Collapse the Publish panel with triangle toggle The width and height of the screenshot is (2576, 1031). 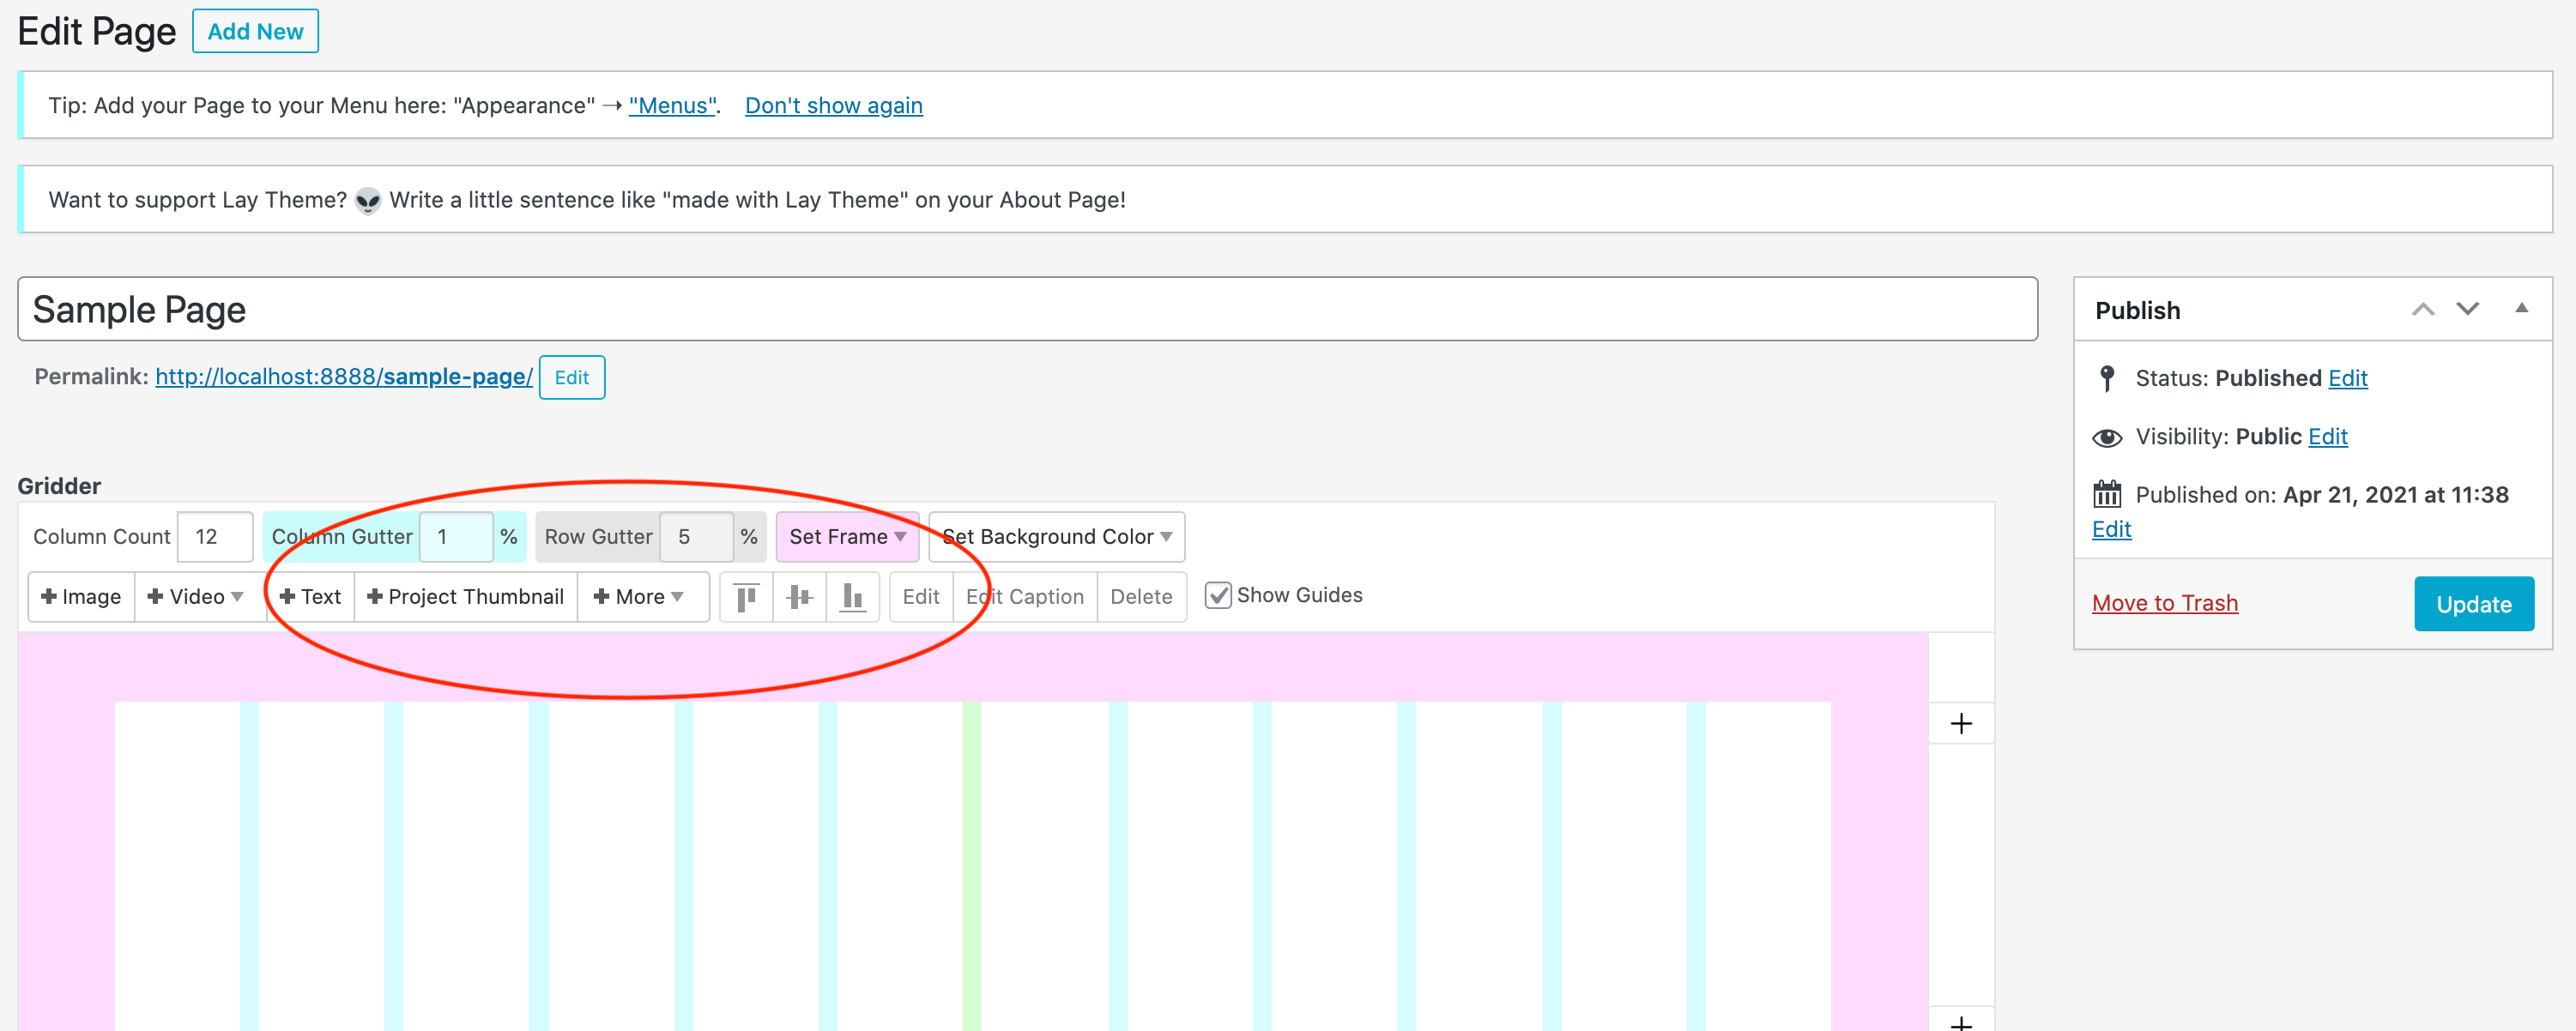2521,309
